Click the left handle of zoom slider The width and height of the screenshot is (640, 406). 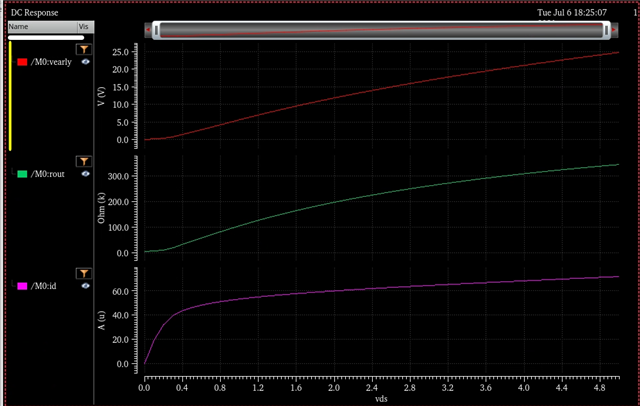click(152, 31)
